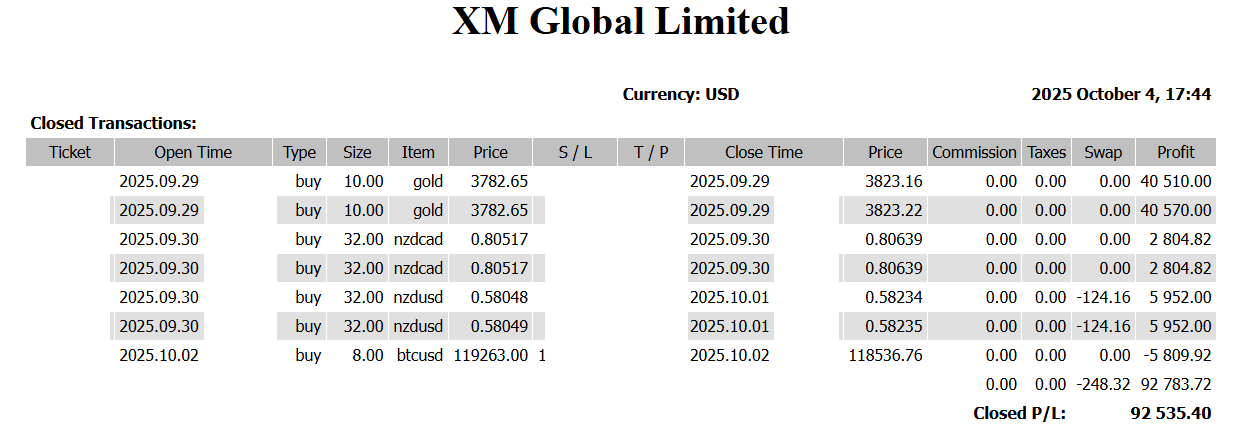Image resolution: width=1244 pixels, height=434 pixels.
Task: Click the 118536.76 close price cell
Action: click(x=885, y=355)
